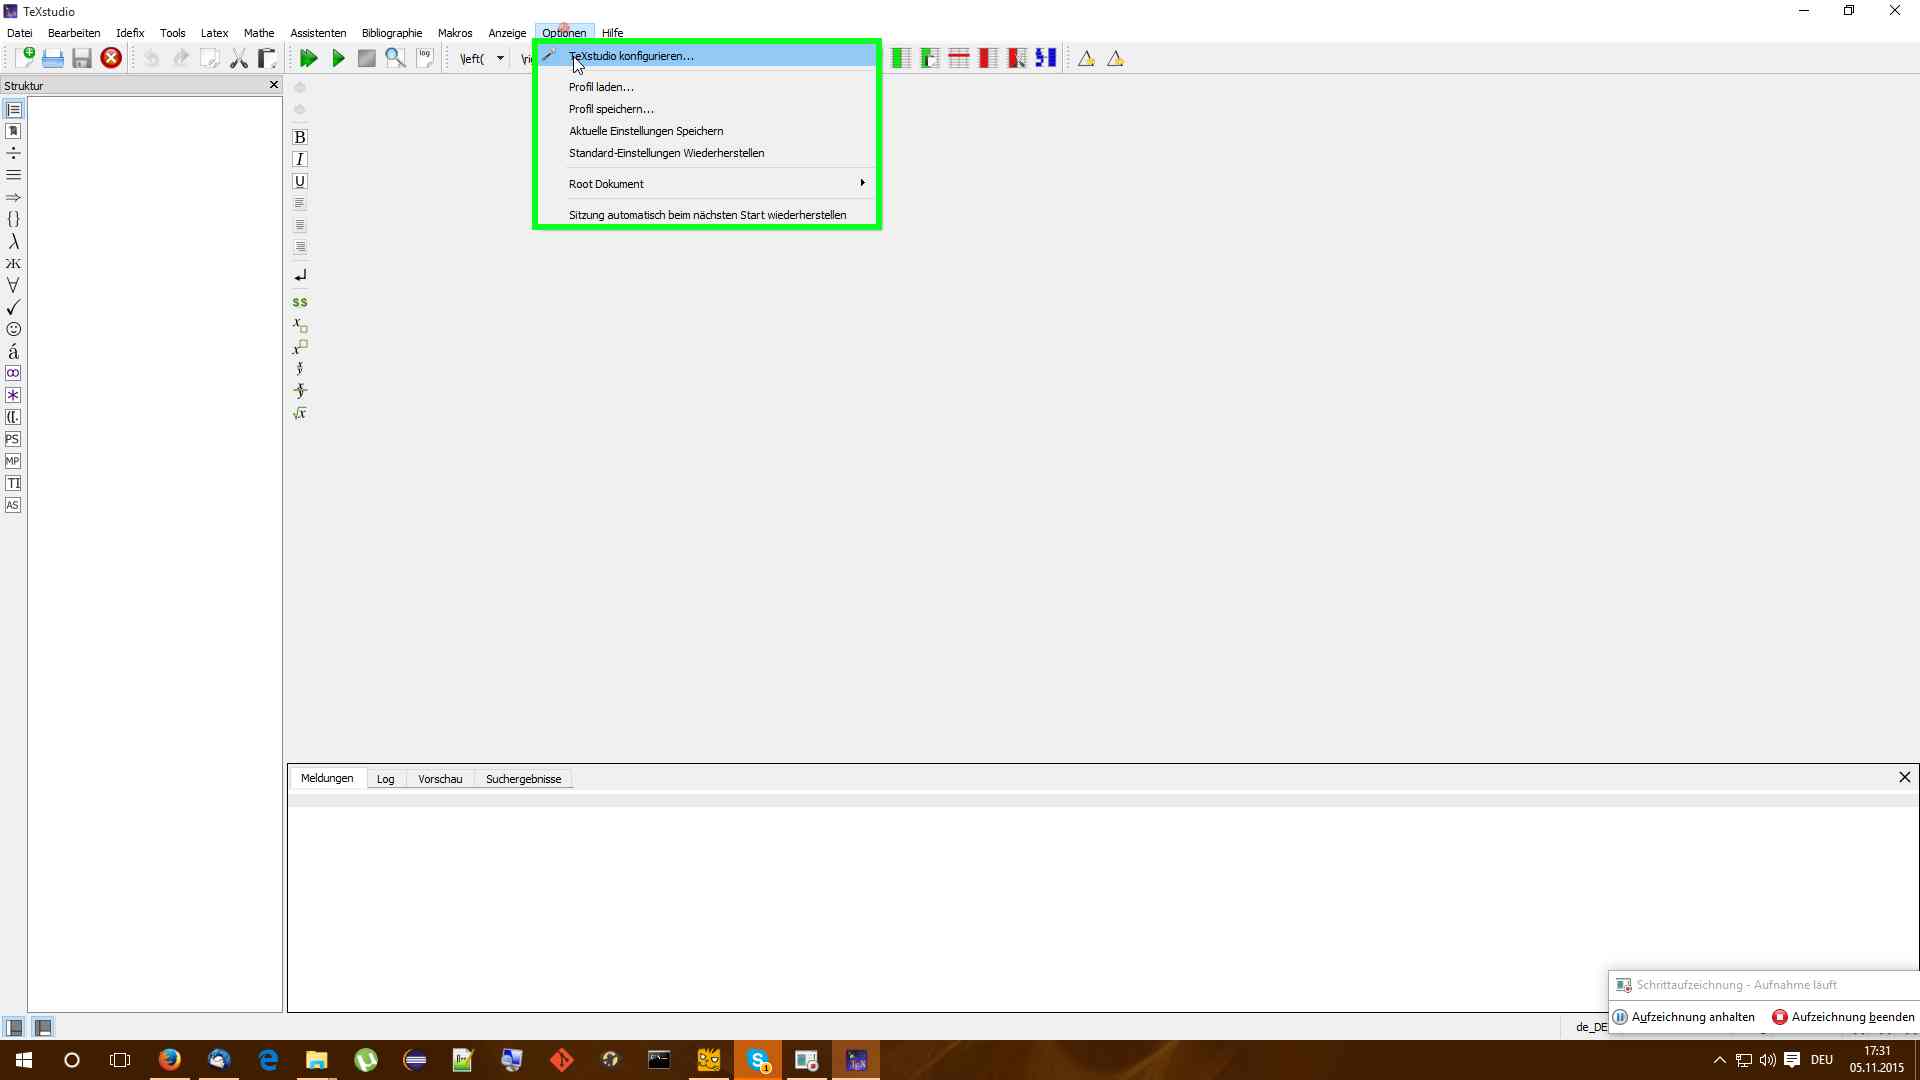Screen dimensions: 1920x1080
Task: Click the Cut scissors icon
Action: point(238,58)
